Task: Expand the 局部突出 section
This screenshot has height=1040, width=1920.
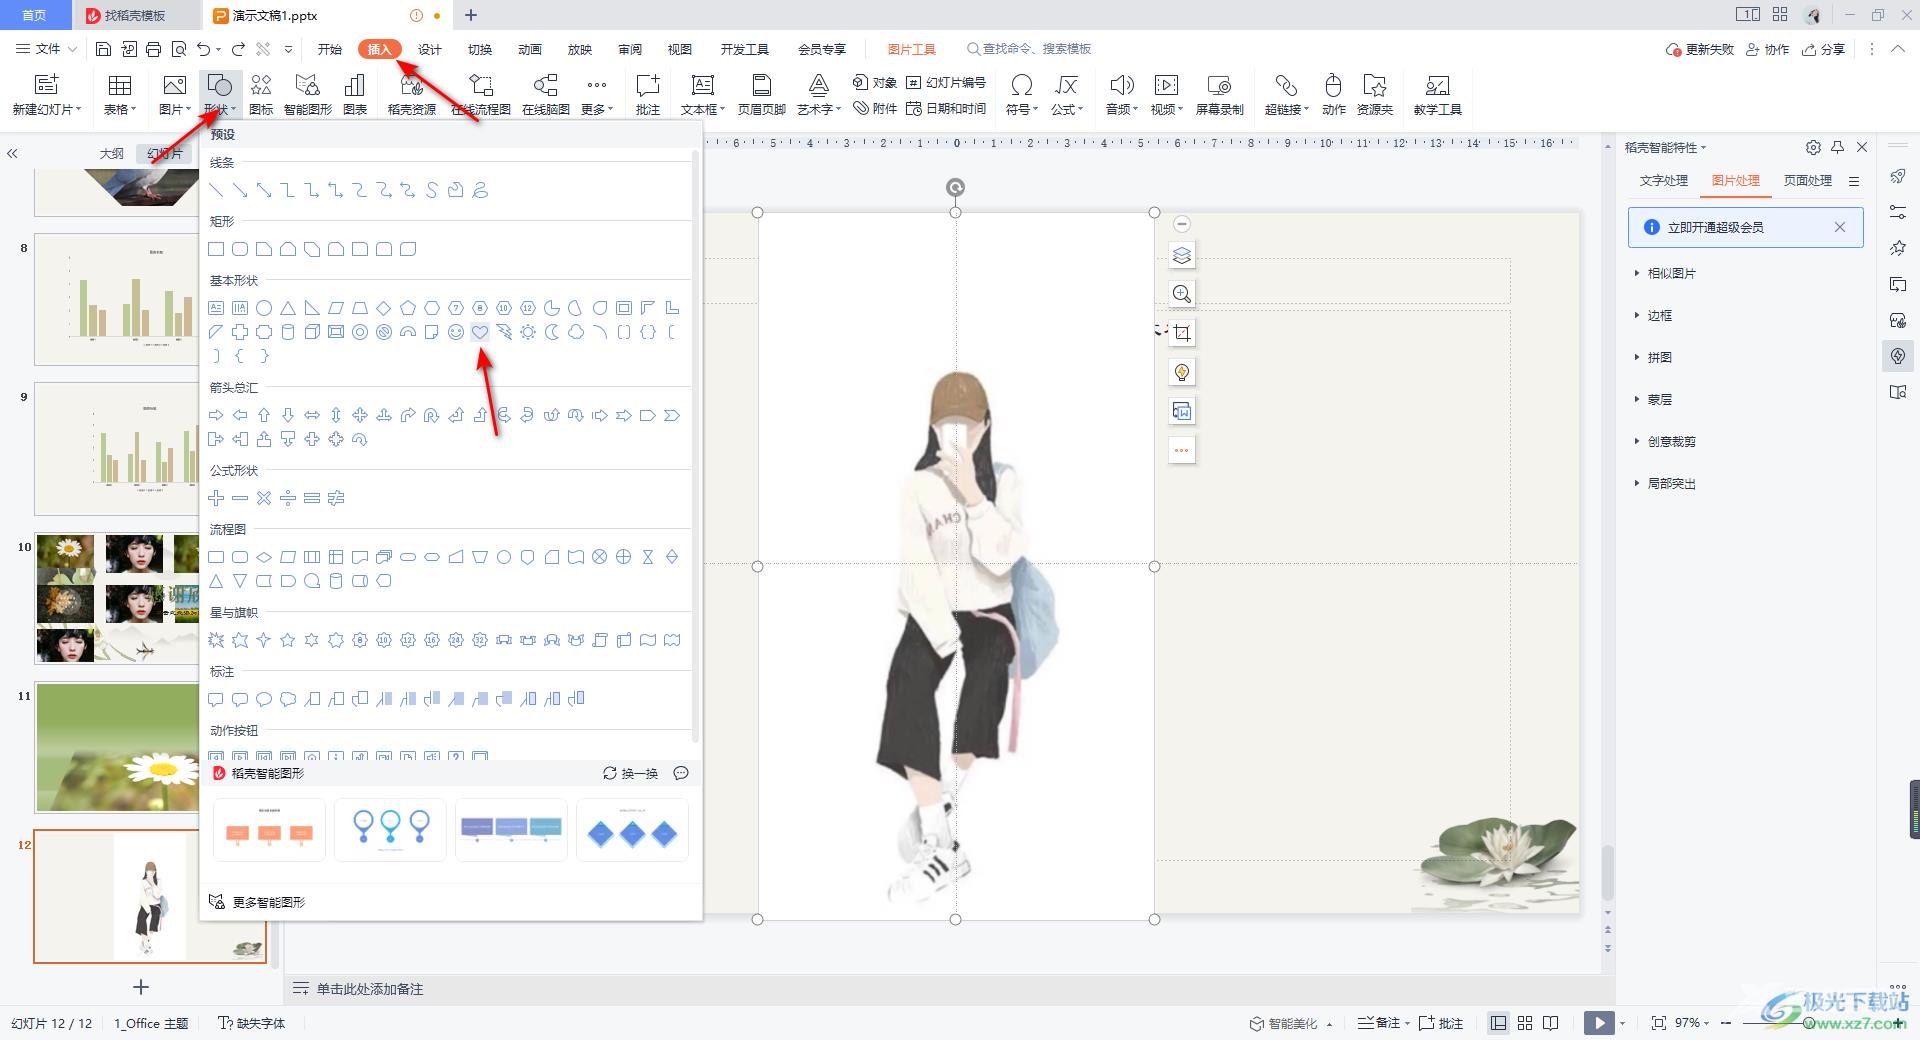Action: (x=1671, y=483)
